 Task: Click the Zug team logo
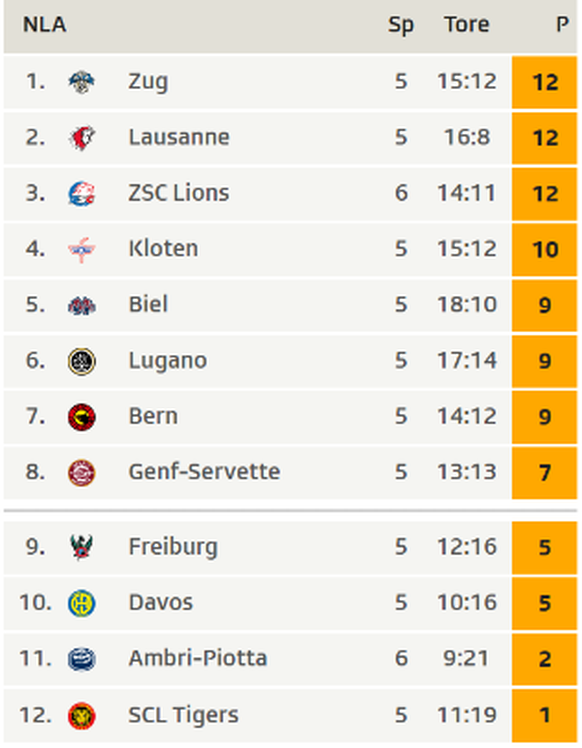pos(82,82)
